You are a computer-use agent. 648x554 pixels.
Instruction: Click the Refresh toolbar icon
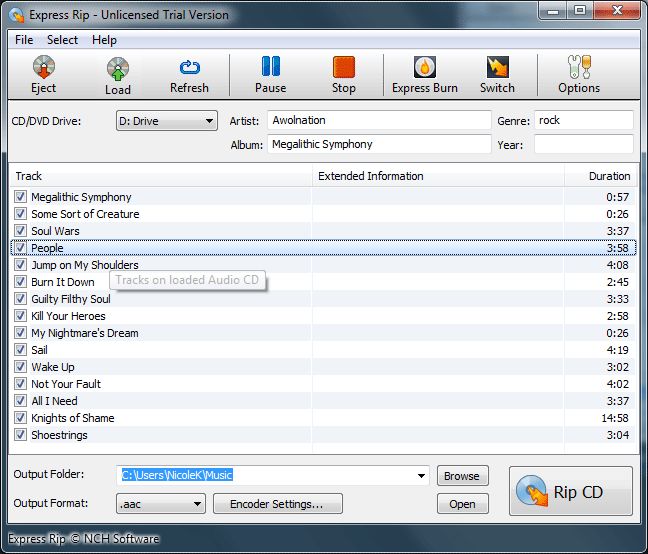coord(189,69)
